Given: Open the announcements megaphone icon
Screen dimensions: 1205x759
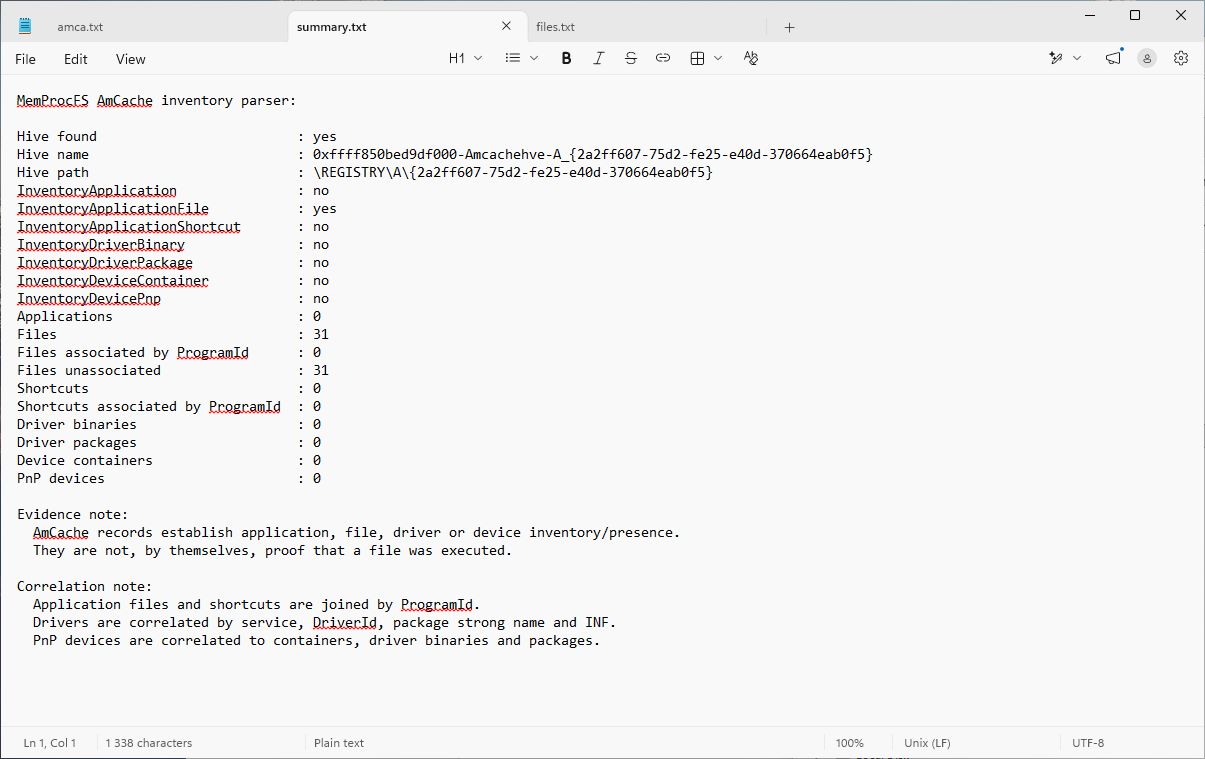Looking at the screenshot, I should point(1113,59).
